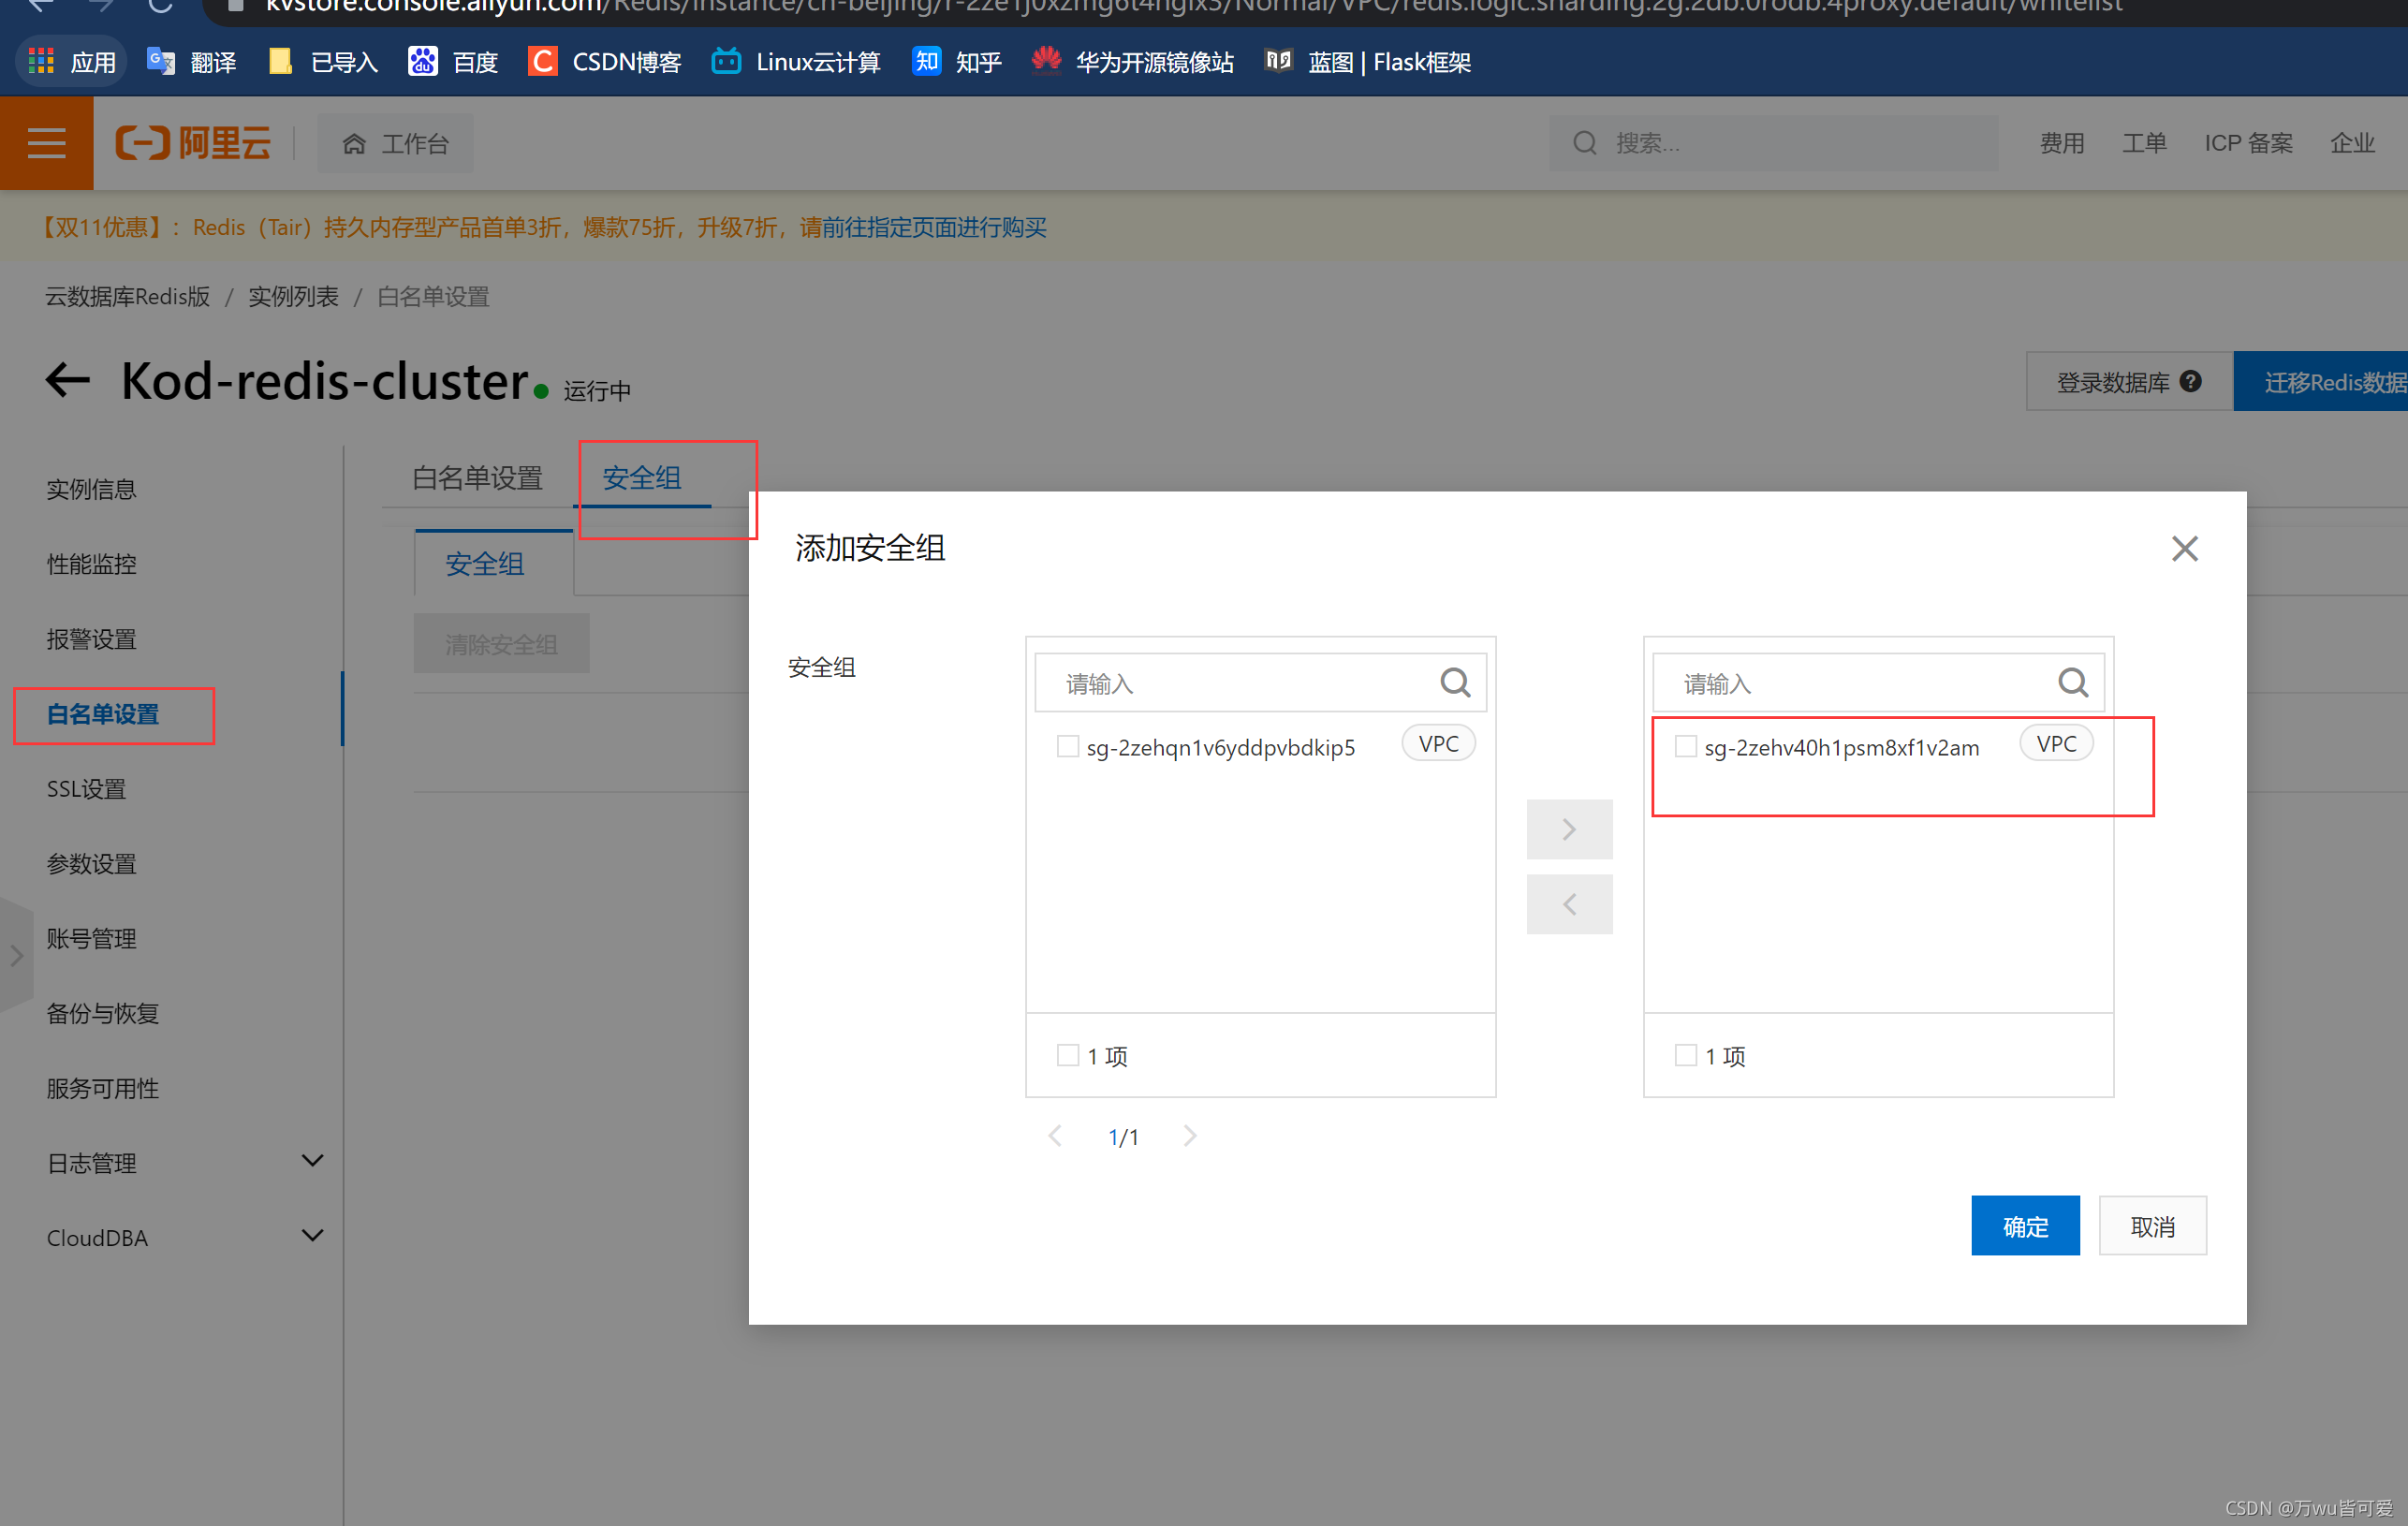Image resolution: width=2408 pixels, height=1526 pixels.
Task: Open 服务可用性 in the sidebar
Action: point(102,1088)
